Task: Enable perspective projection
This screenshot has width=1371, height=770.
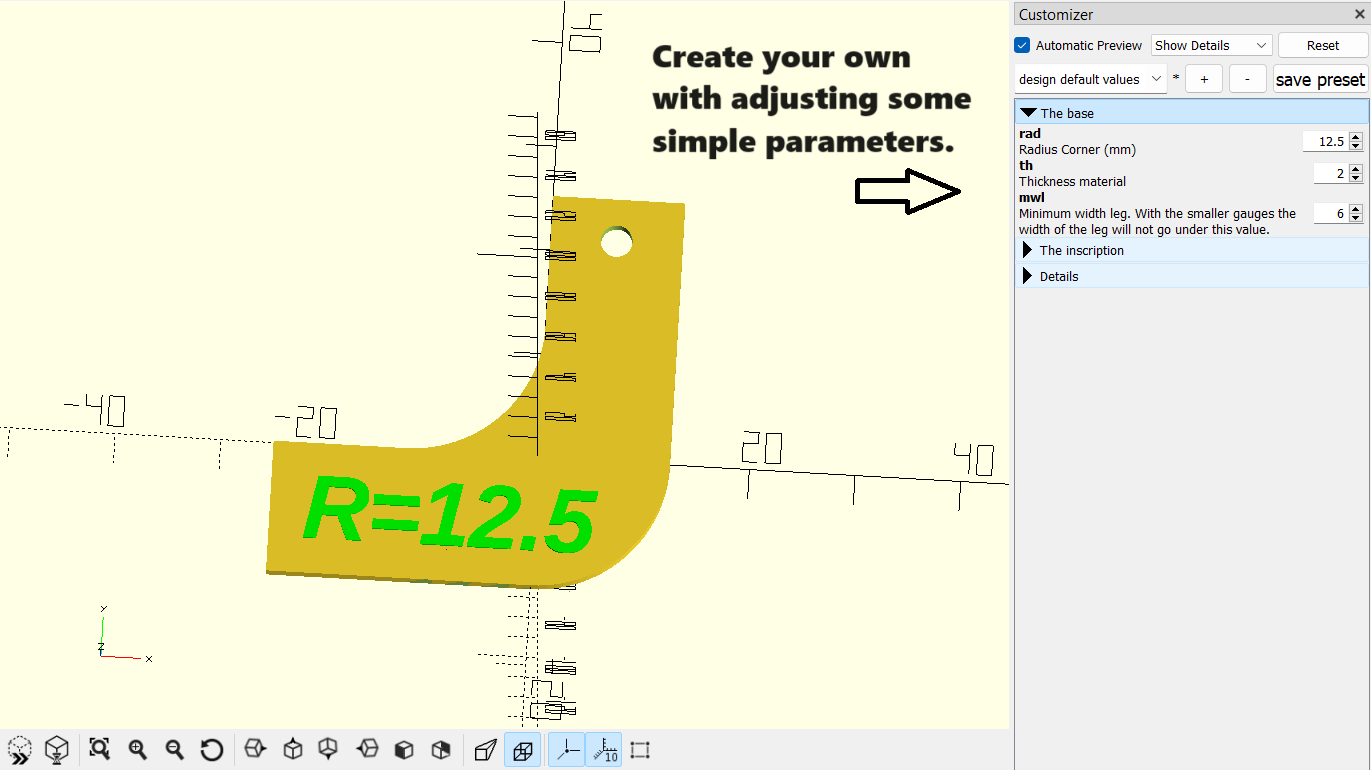Action: (x=485, y=749)
